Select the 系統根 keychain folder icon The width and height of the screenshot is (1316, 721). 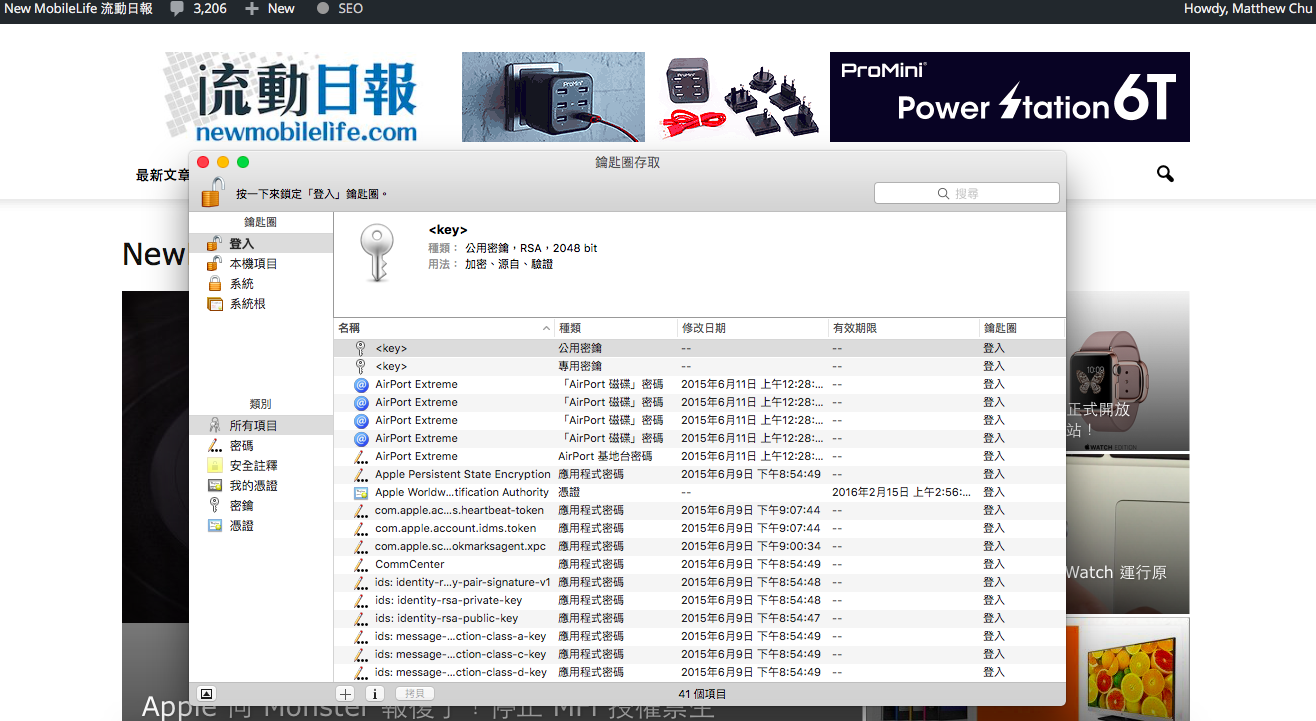[x=214, y=304]
